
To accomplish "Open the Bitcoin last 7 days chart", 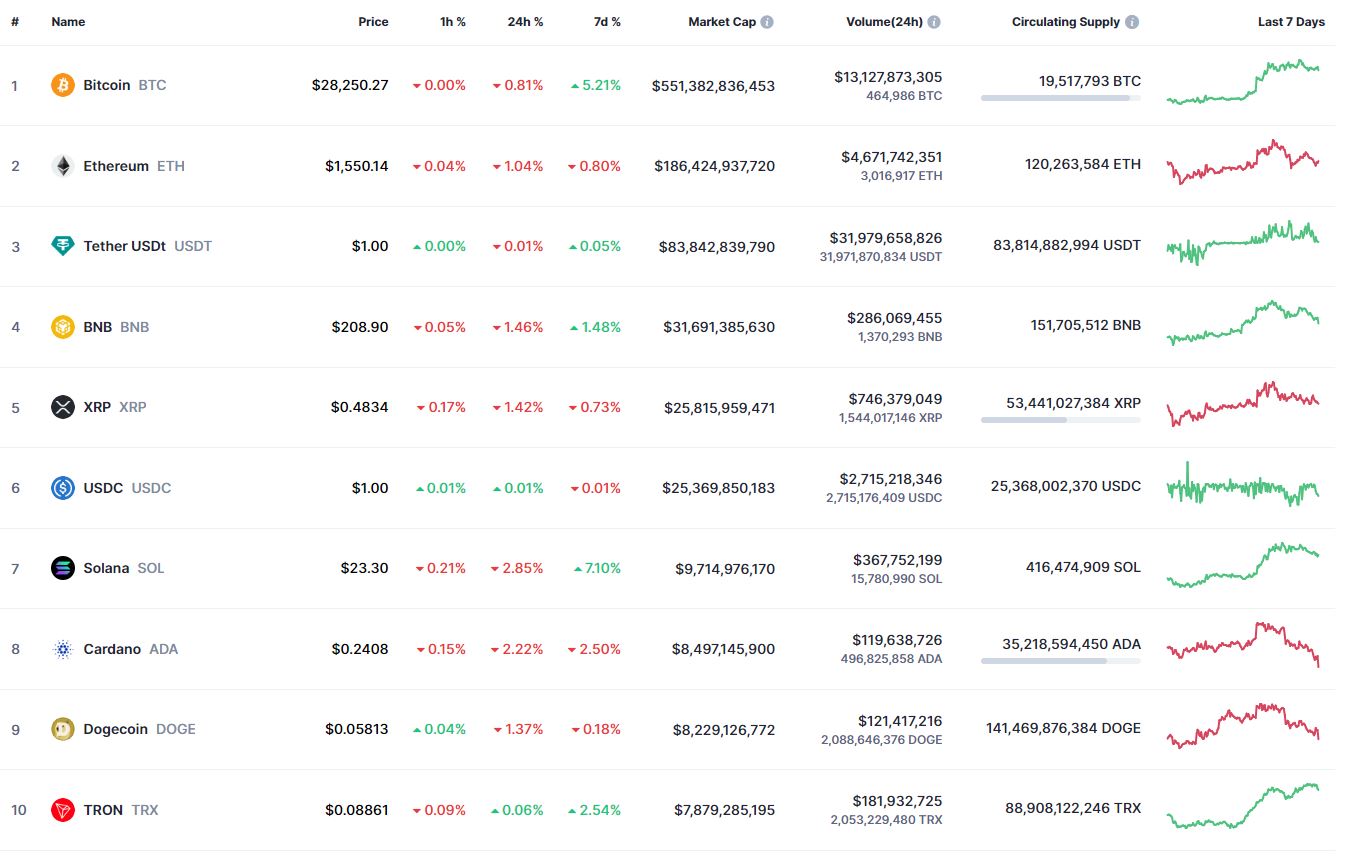I will coord(1243,82).
